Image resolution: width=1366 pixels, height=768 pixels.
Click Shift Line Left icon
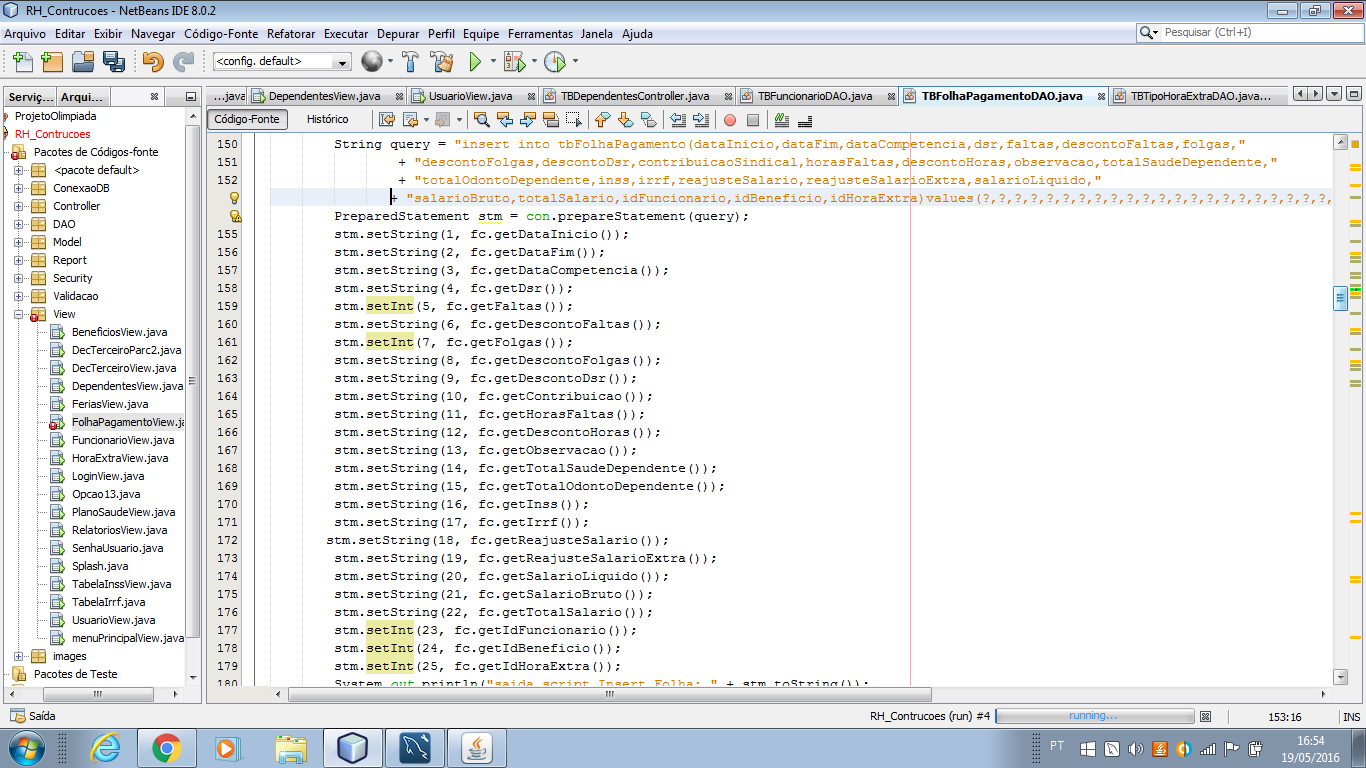click(677, 120)
